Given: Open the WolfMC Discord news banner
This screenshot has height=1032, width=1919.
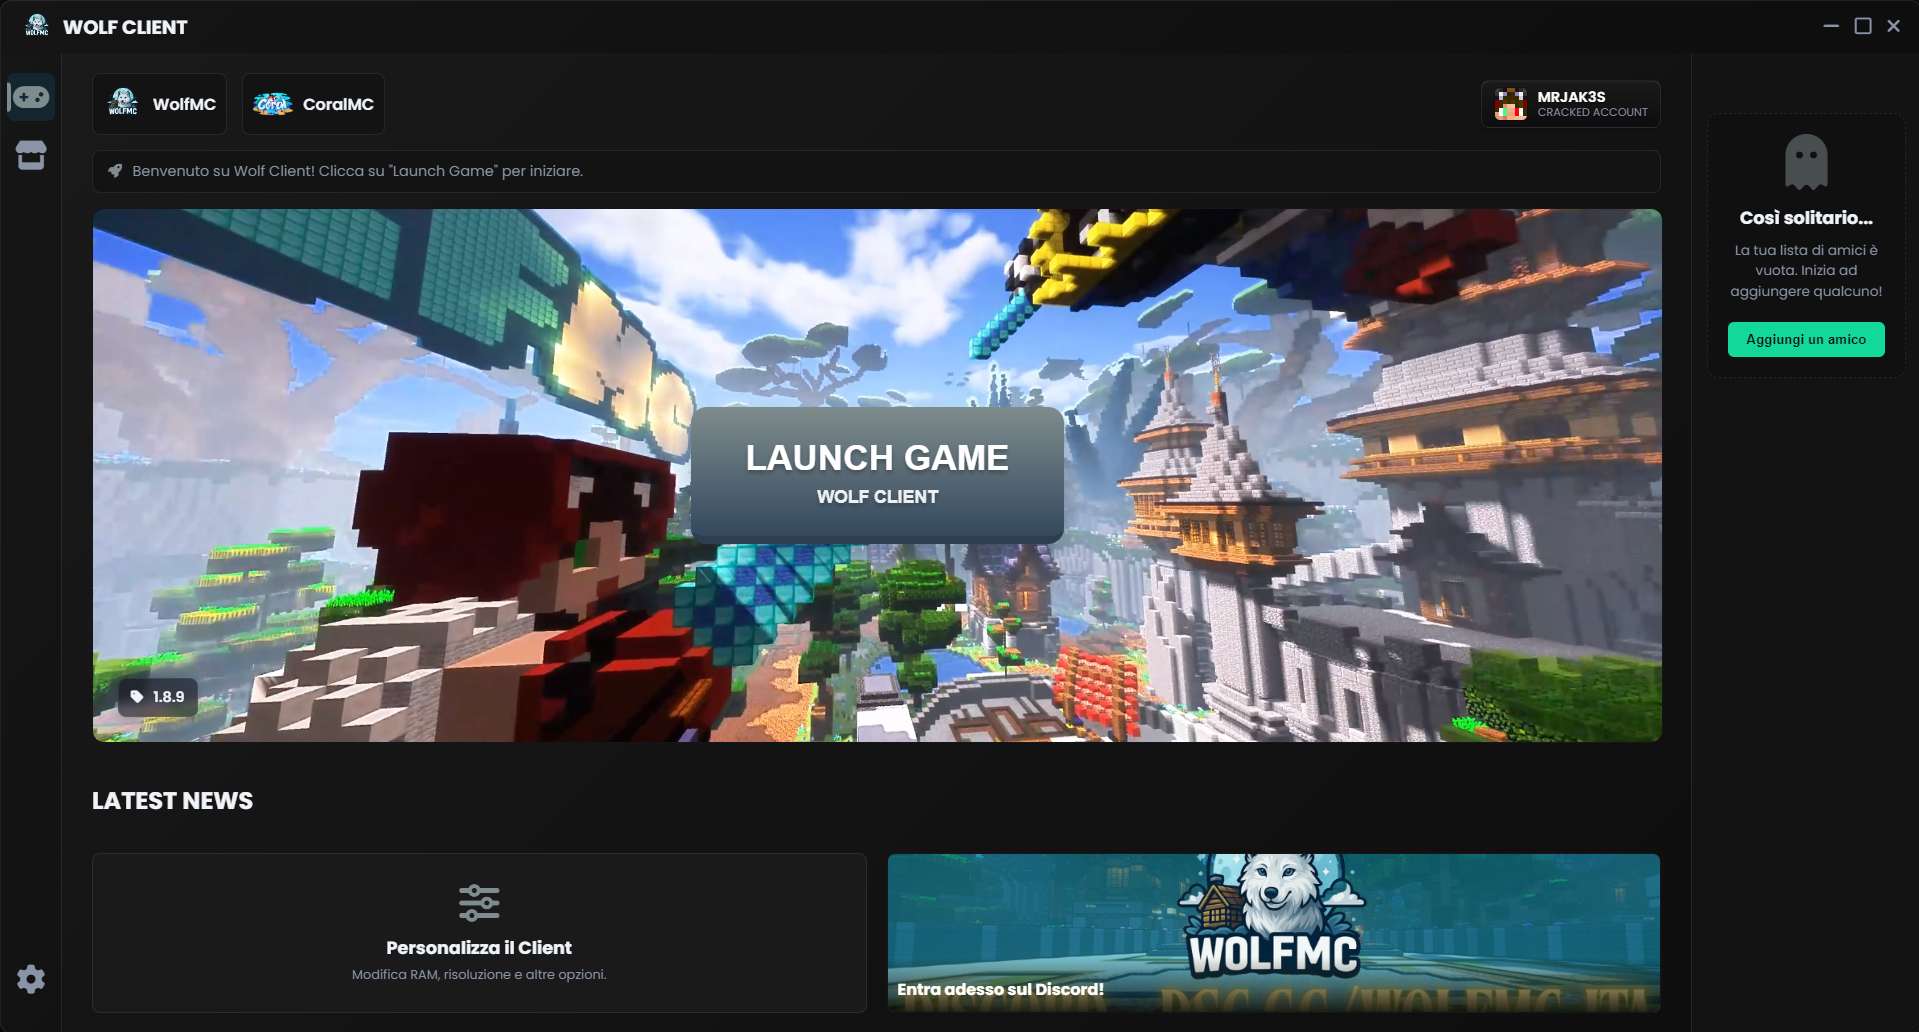Looking at the screenshot, I should 1273,932.
